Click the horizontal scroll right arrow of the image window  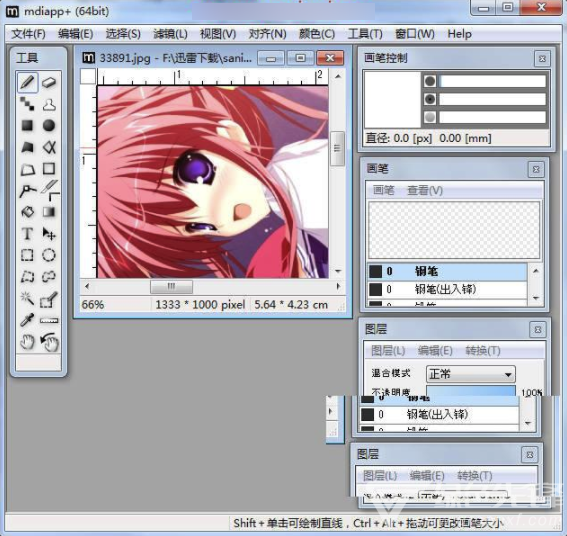(x=338, y=286)
